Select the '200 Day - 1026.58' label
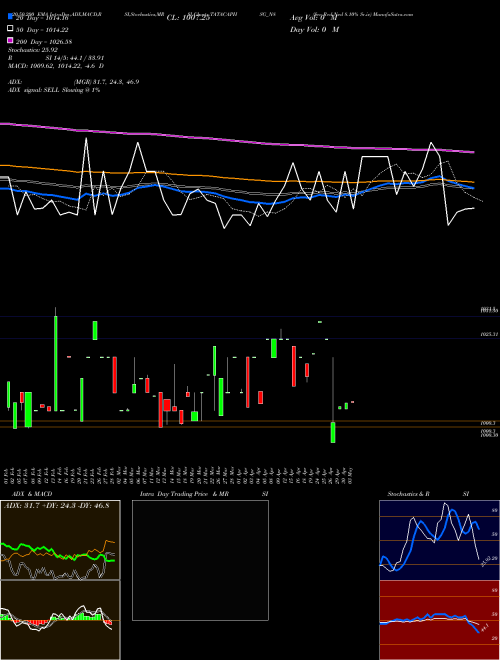The height and width of the screenshot is (660, 500). [x=44, y=41]
